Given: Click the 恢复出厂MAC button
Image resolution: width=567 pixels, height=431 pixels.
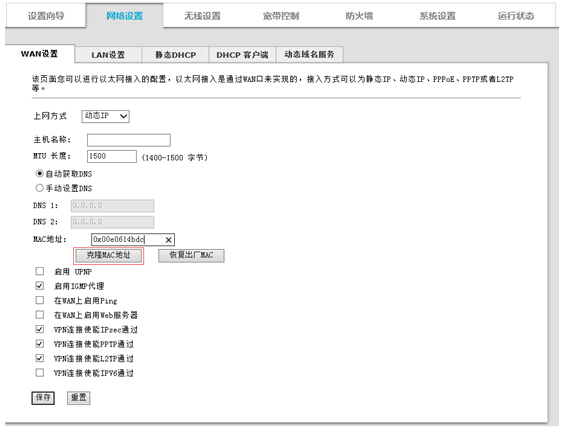Looking at the screenshot, I should [191, 255].
